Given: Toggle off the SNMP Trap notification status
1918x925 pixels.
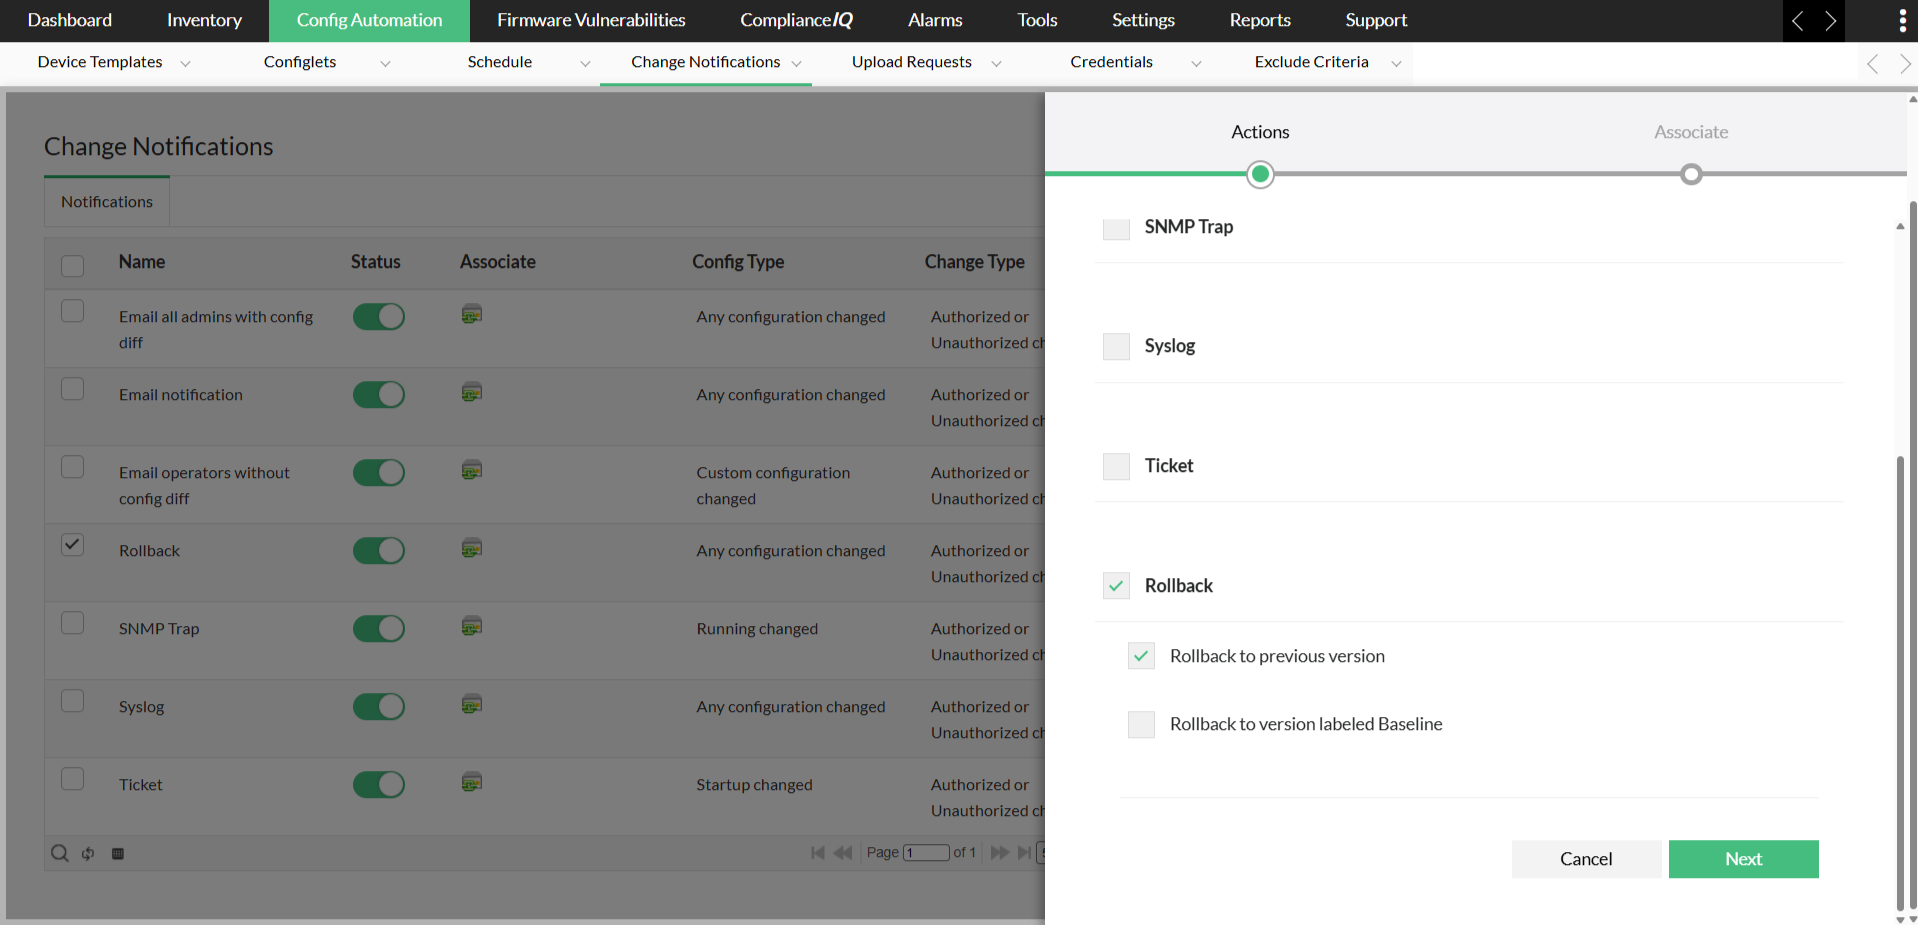Looking at the screenshot, I should (379, 628).
